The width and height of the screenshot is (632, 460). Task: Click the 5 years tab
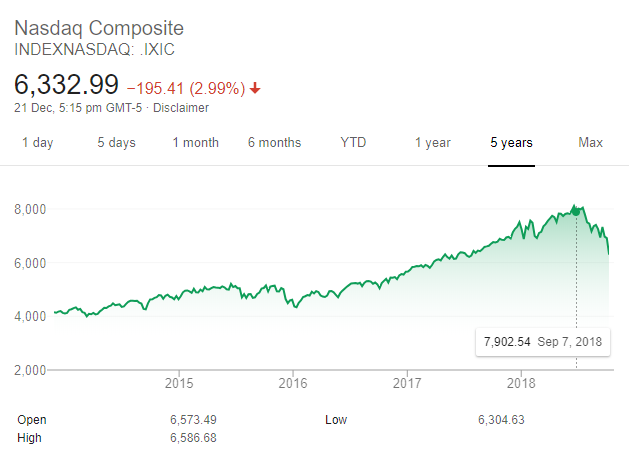[511, 143]
